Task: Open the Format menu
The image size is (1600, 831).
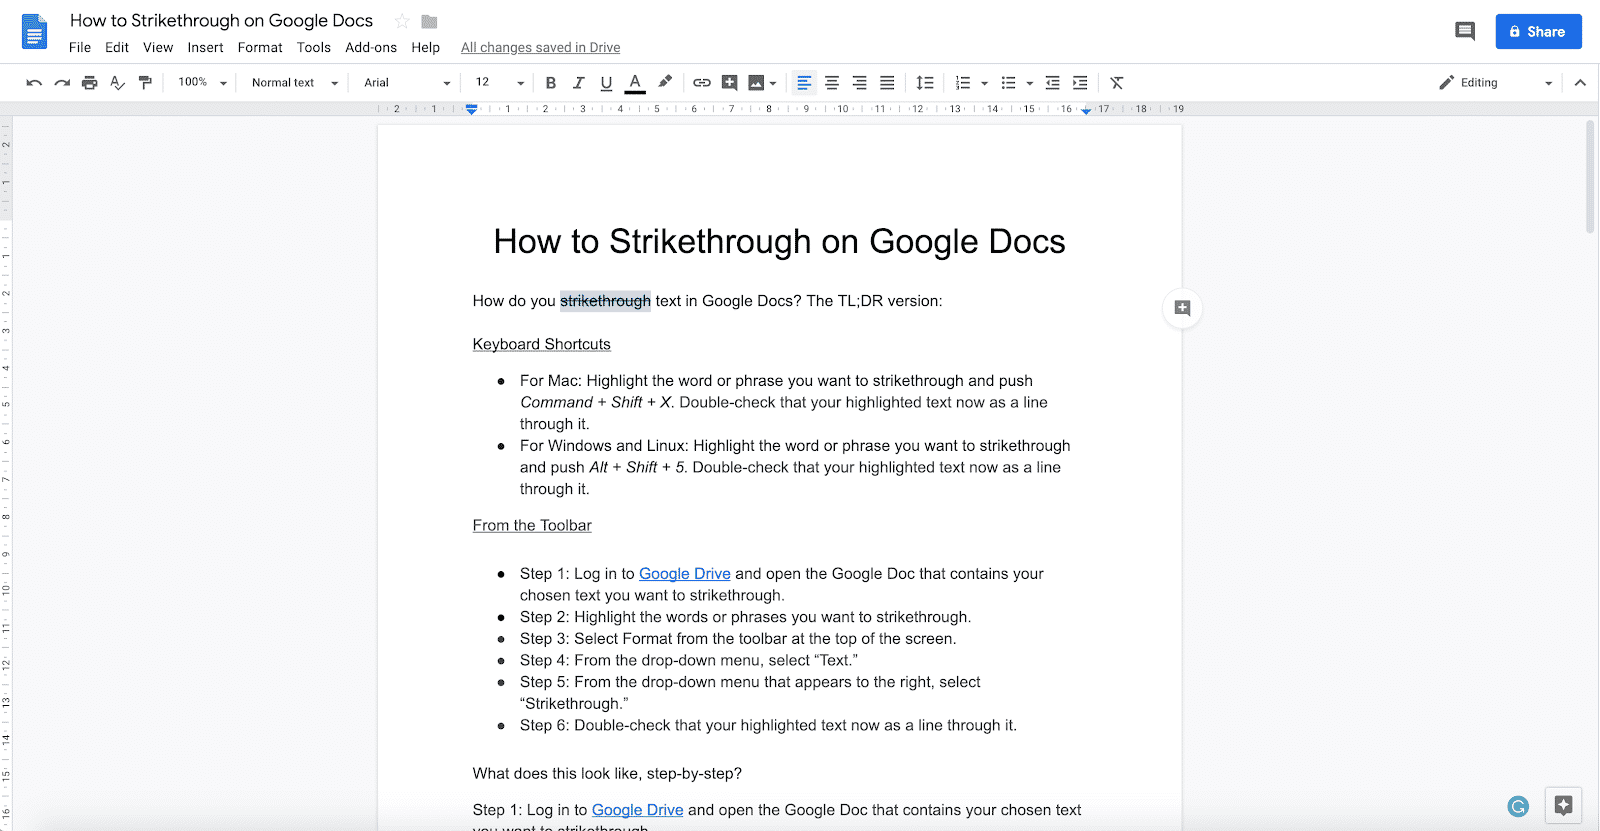Action: click(x=260, y=47)
